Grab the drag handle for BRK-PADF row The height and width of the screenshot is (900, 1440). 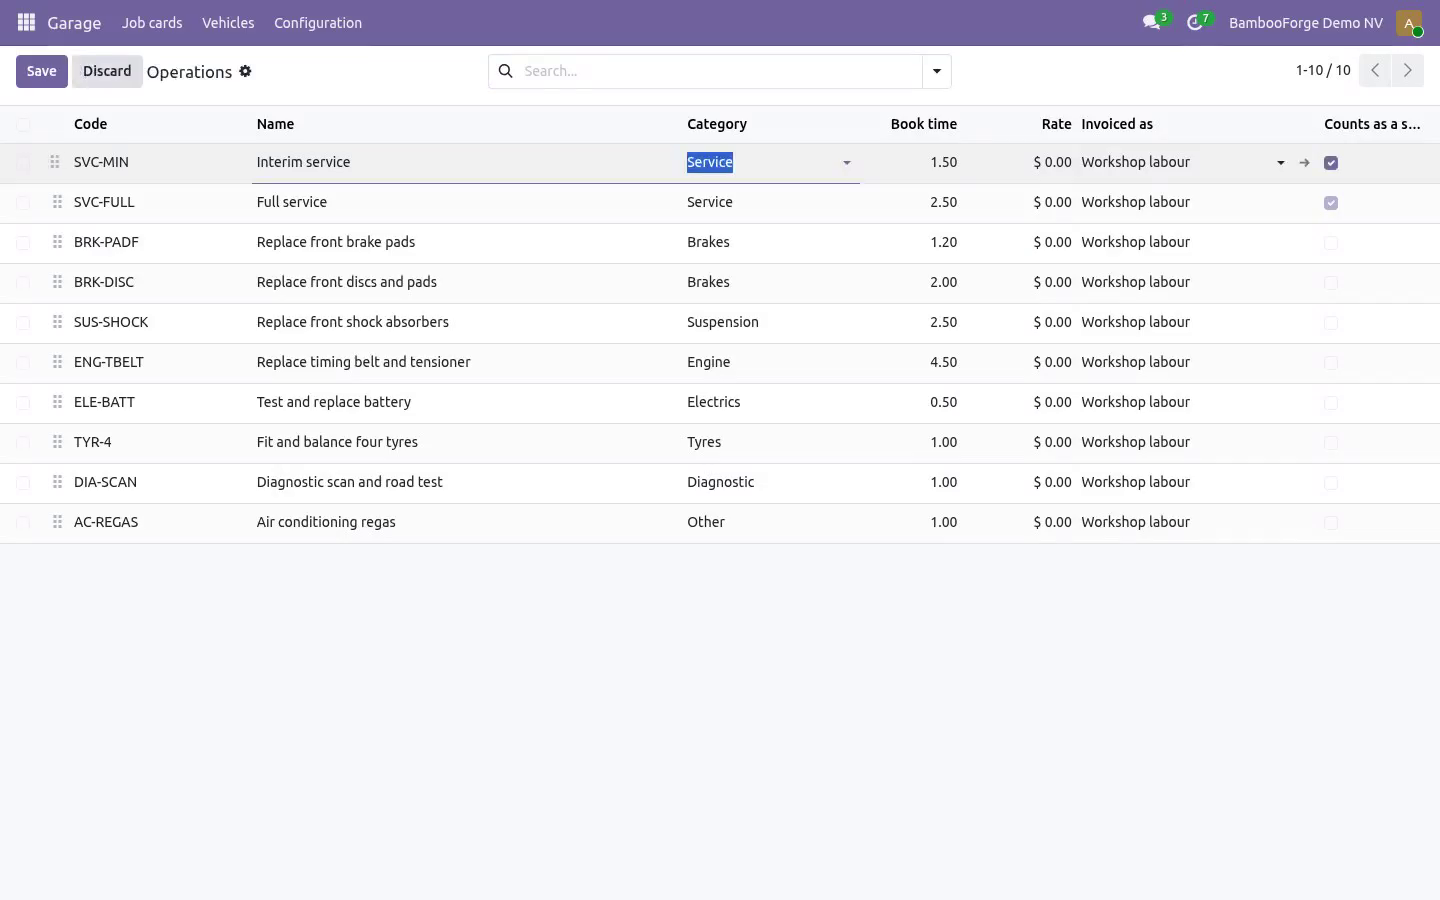(x=57, y=242)
